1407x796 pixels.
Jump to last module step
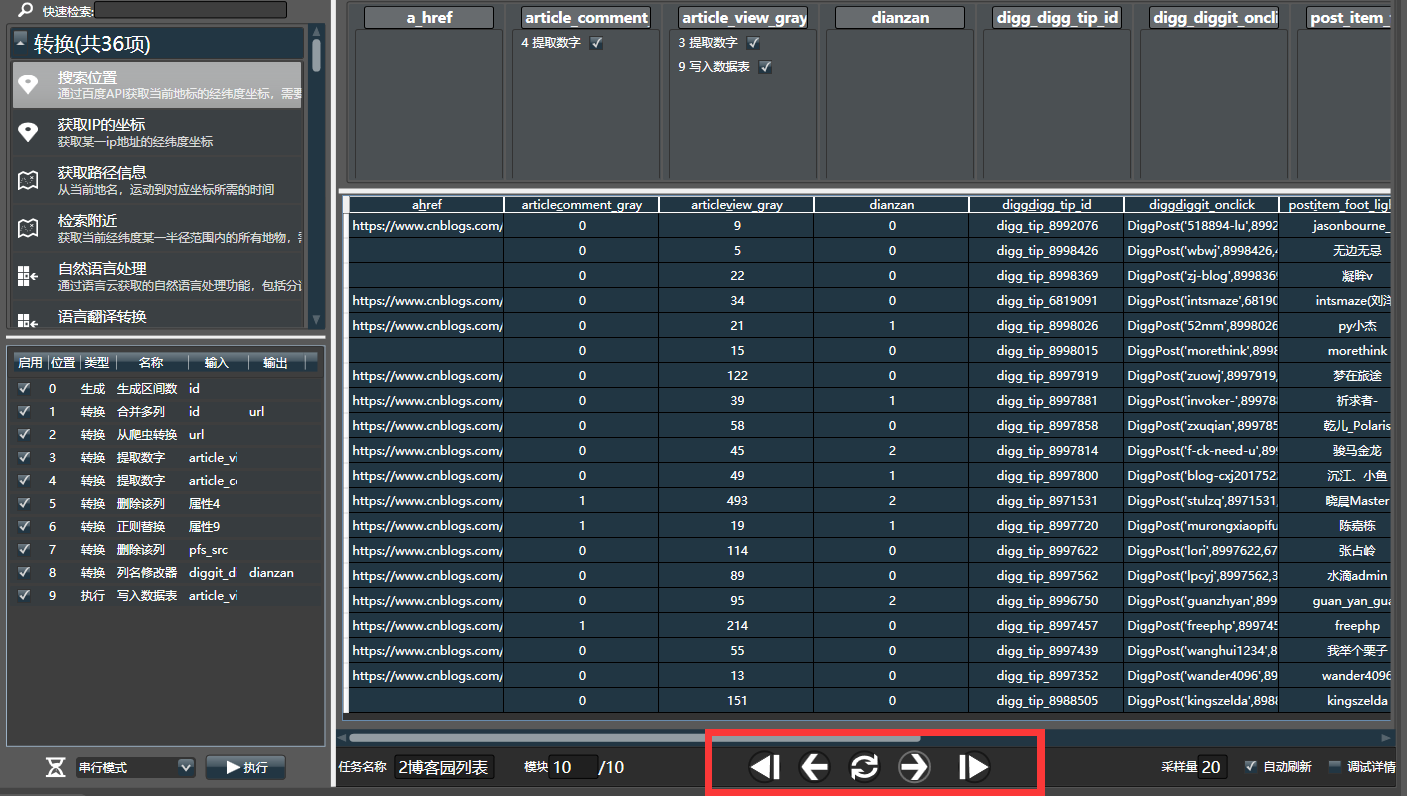pyautogui.click(x=973, y=767)
